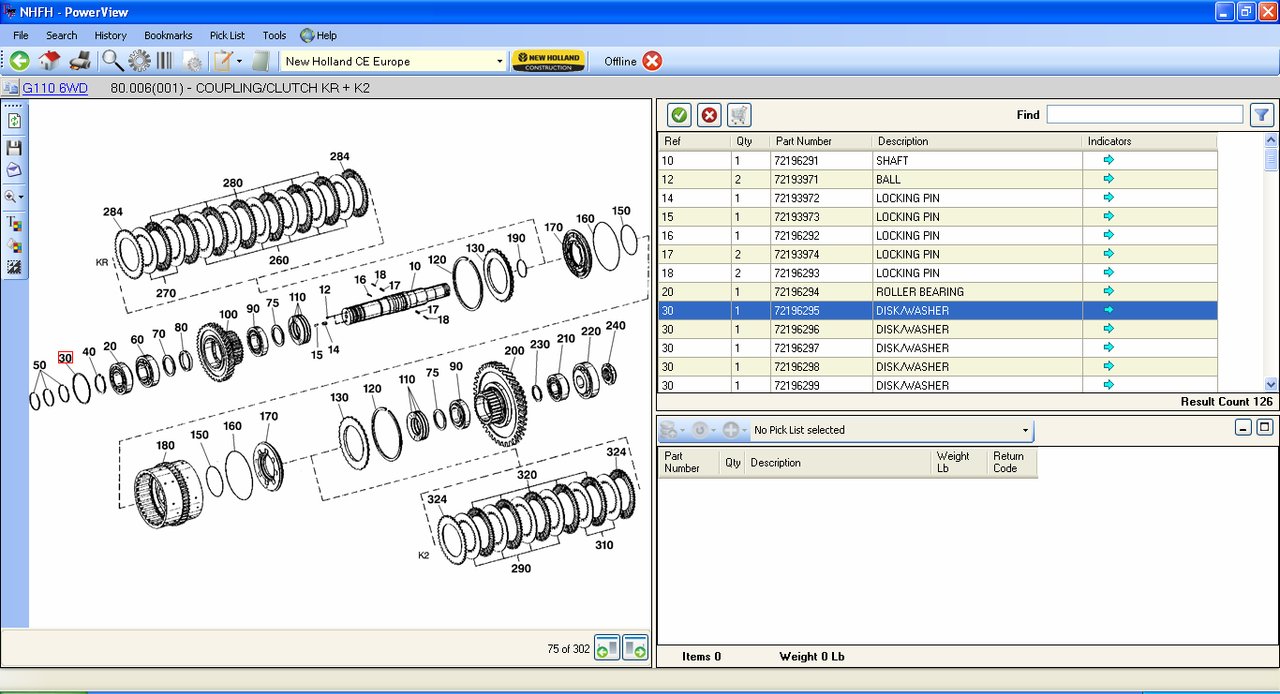Click into the Find text field
1280x694 pixels.
point(1145,115)
